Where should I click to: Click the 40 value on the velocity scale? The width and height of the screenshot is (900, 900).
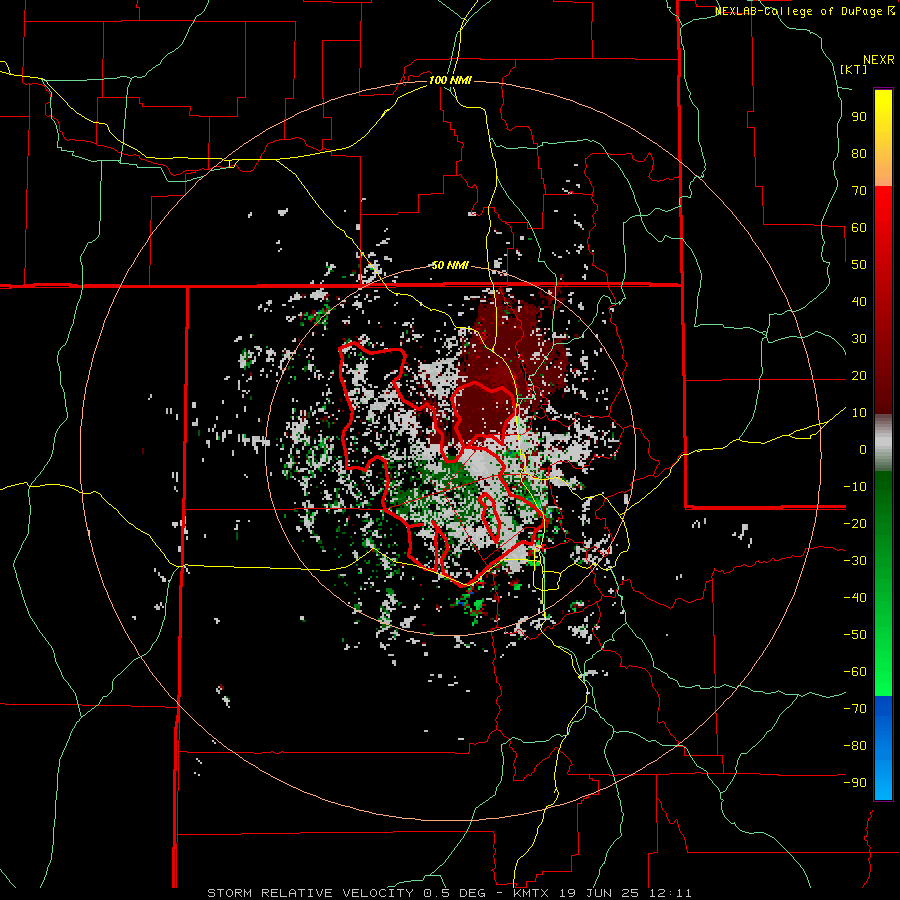point(859,301)
